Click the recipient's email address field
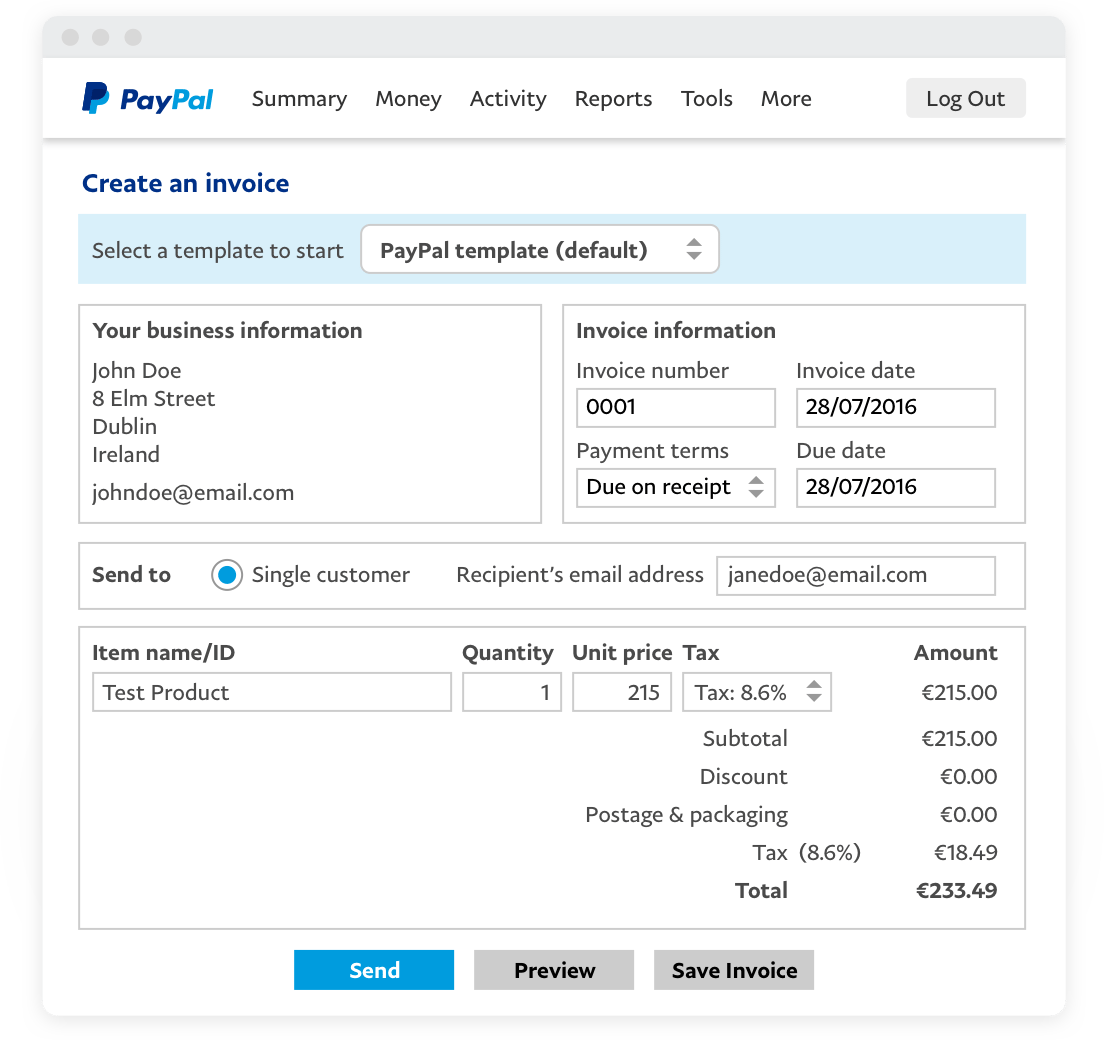The image size is (1104, 1040). click(x=855, y=576)
